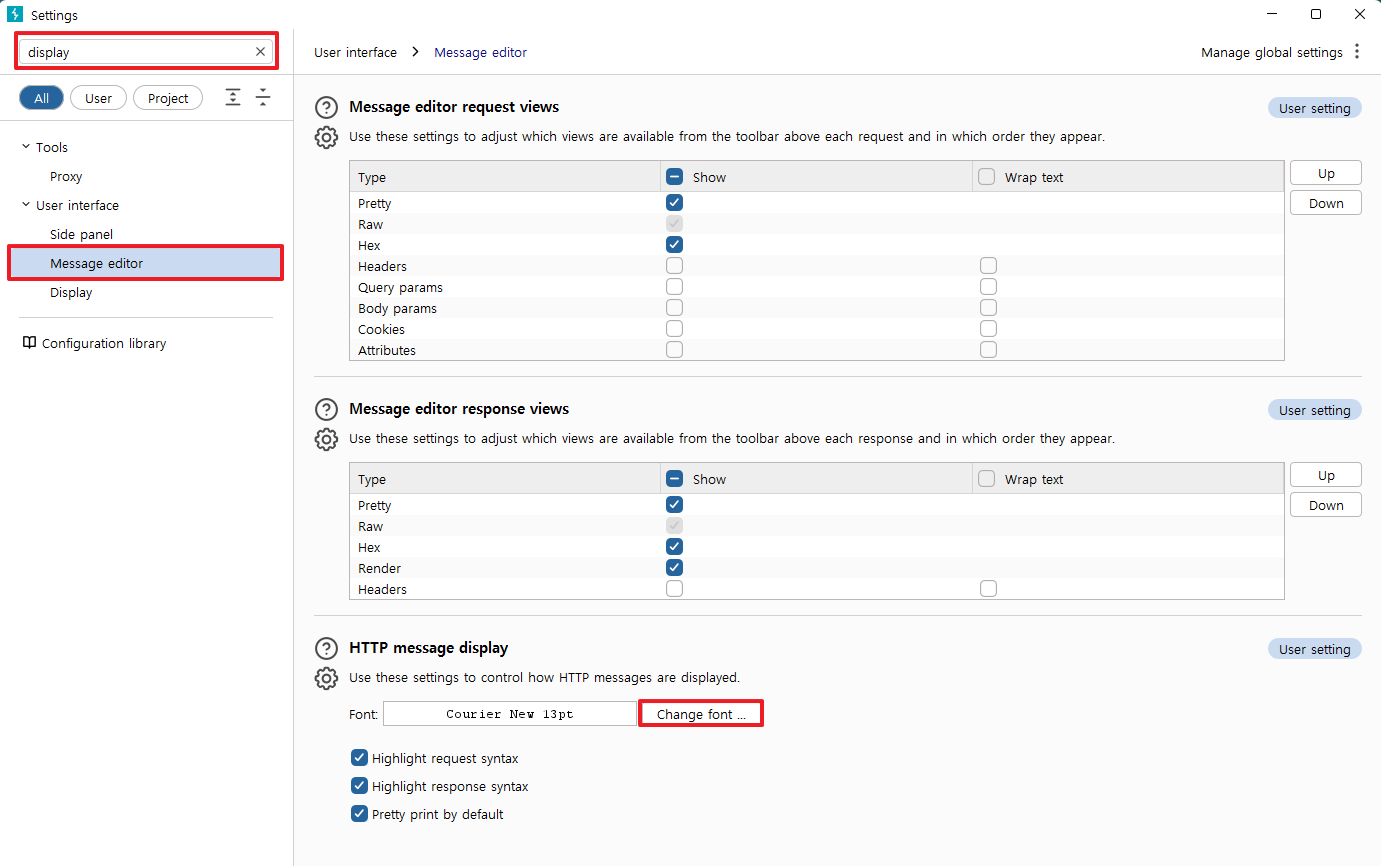Open help for Message editor response views
The width and height of the screenshot is (1381, 866).
[x=326, y=410]
